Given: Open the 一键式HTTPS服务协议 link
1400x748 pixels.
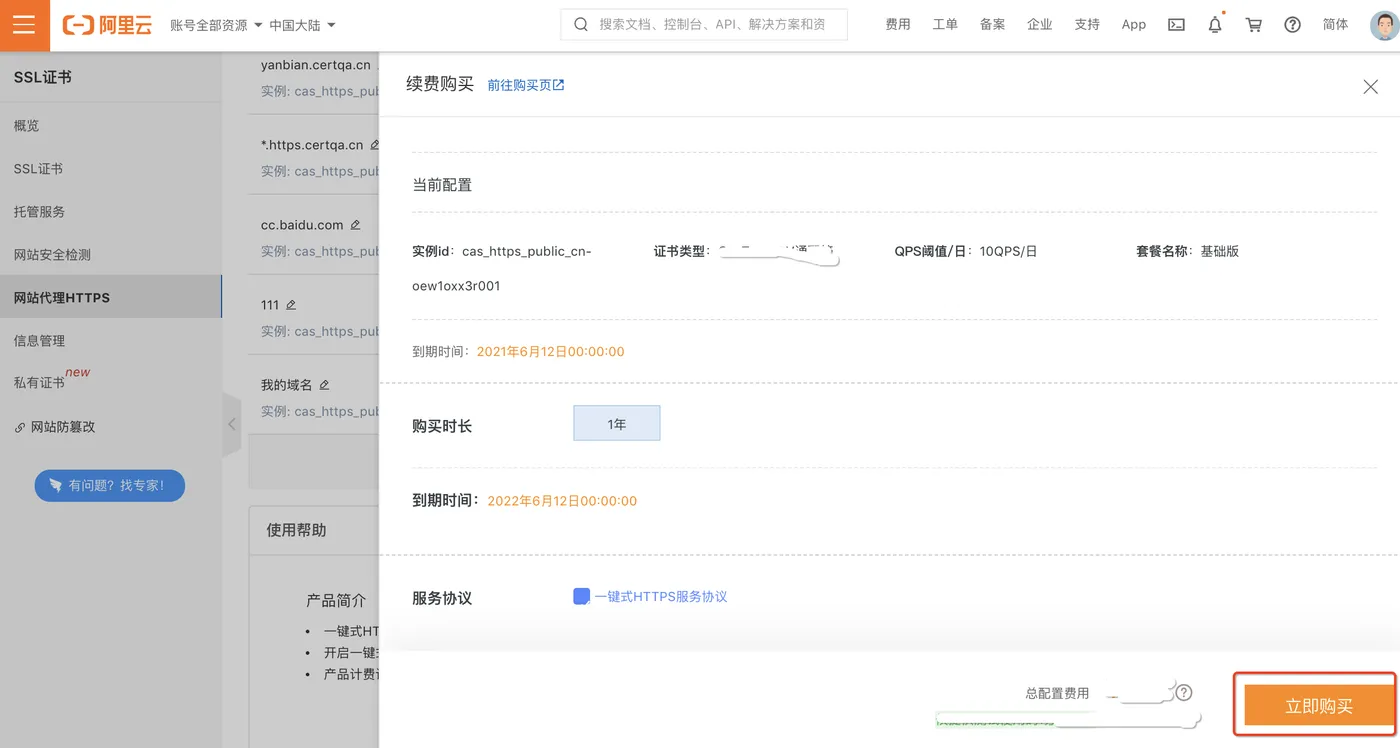Looking at the screenshot, I should coord(660,597).
